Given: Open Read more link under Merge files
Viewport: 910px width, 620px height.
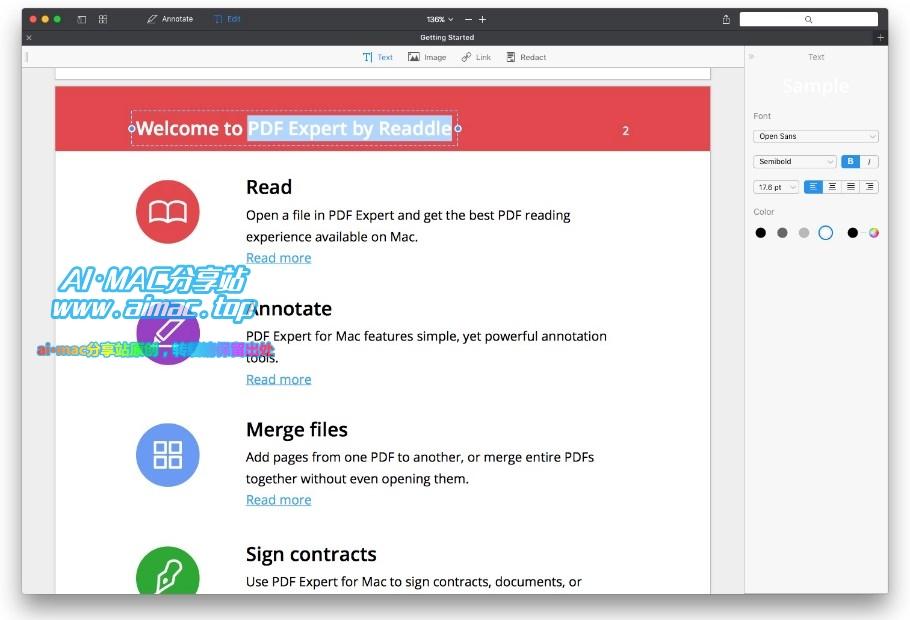Looking at the screenshot, I should click(x=279, y=500).
